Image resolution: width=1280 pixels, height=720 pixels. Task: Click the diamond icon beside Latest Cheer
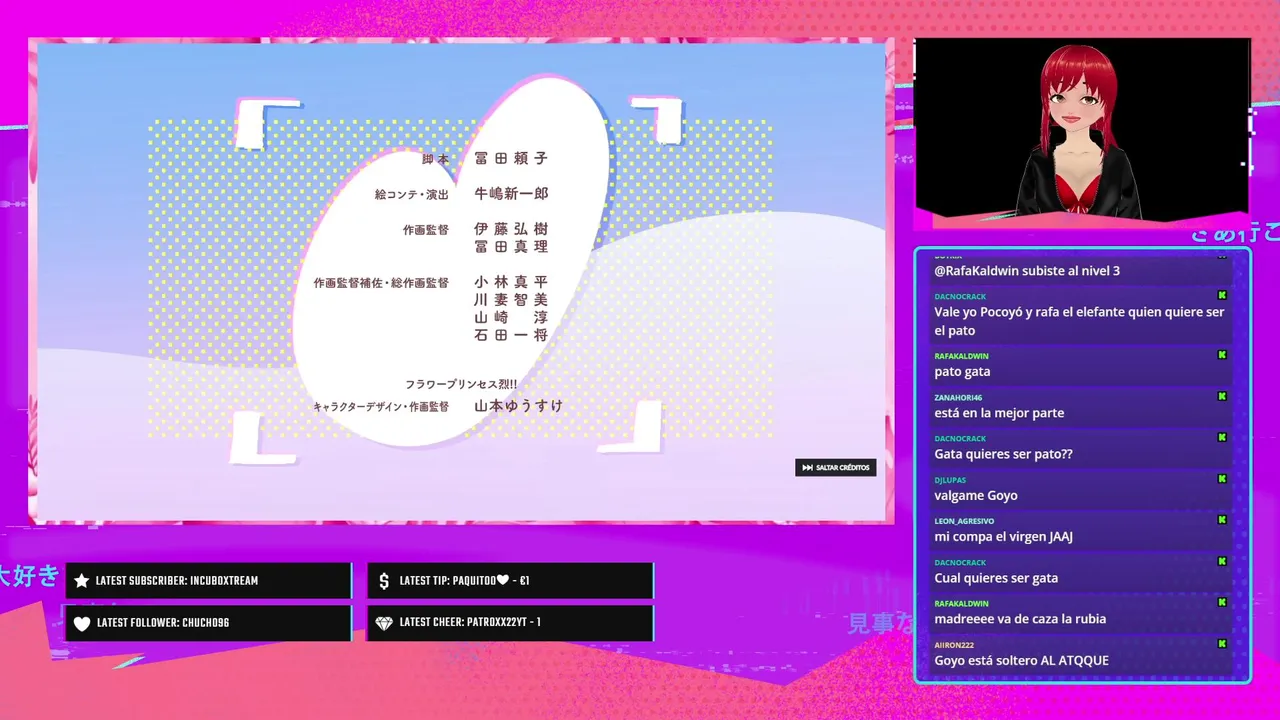(384, 623)
